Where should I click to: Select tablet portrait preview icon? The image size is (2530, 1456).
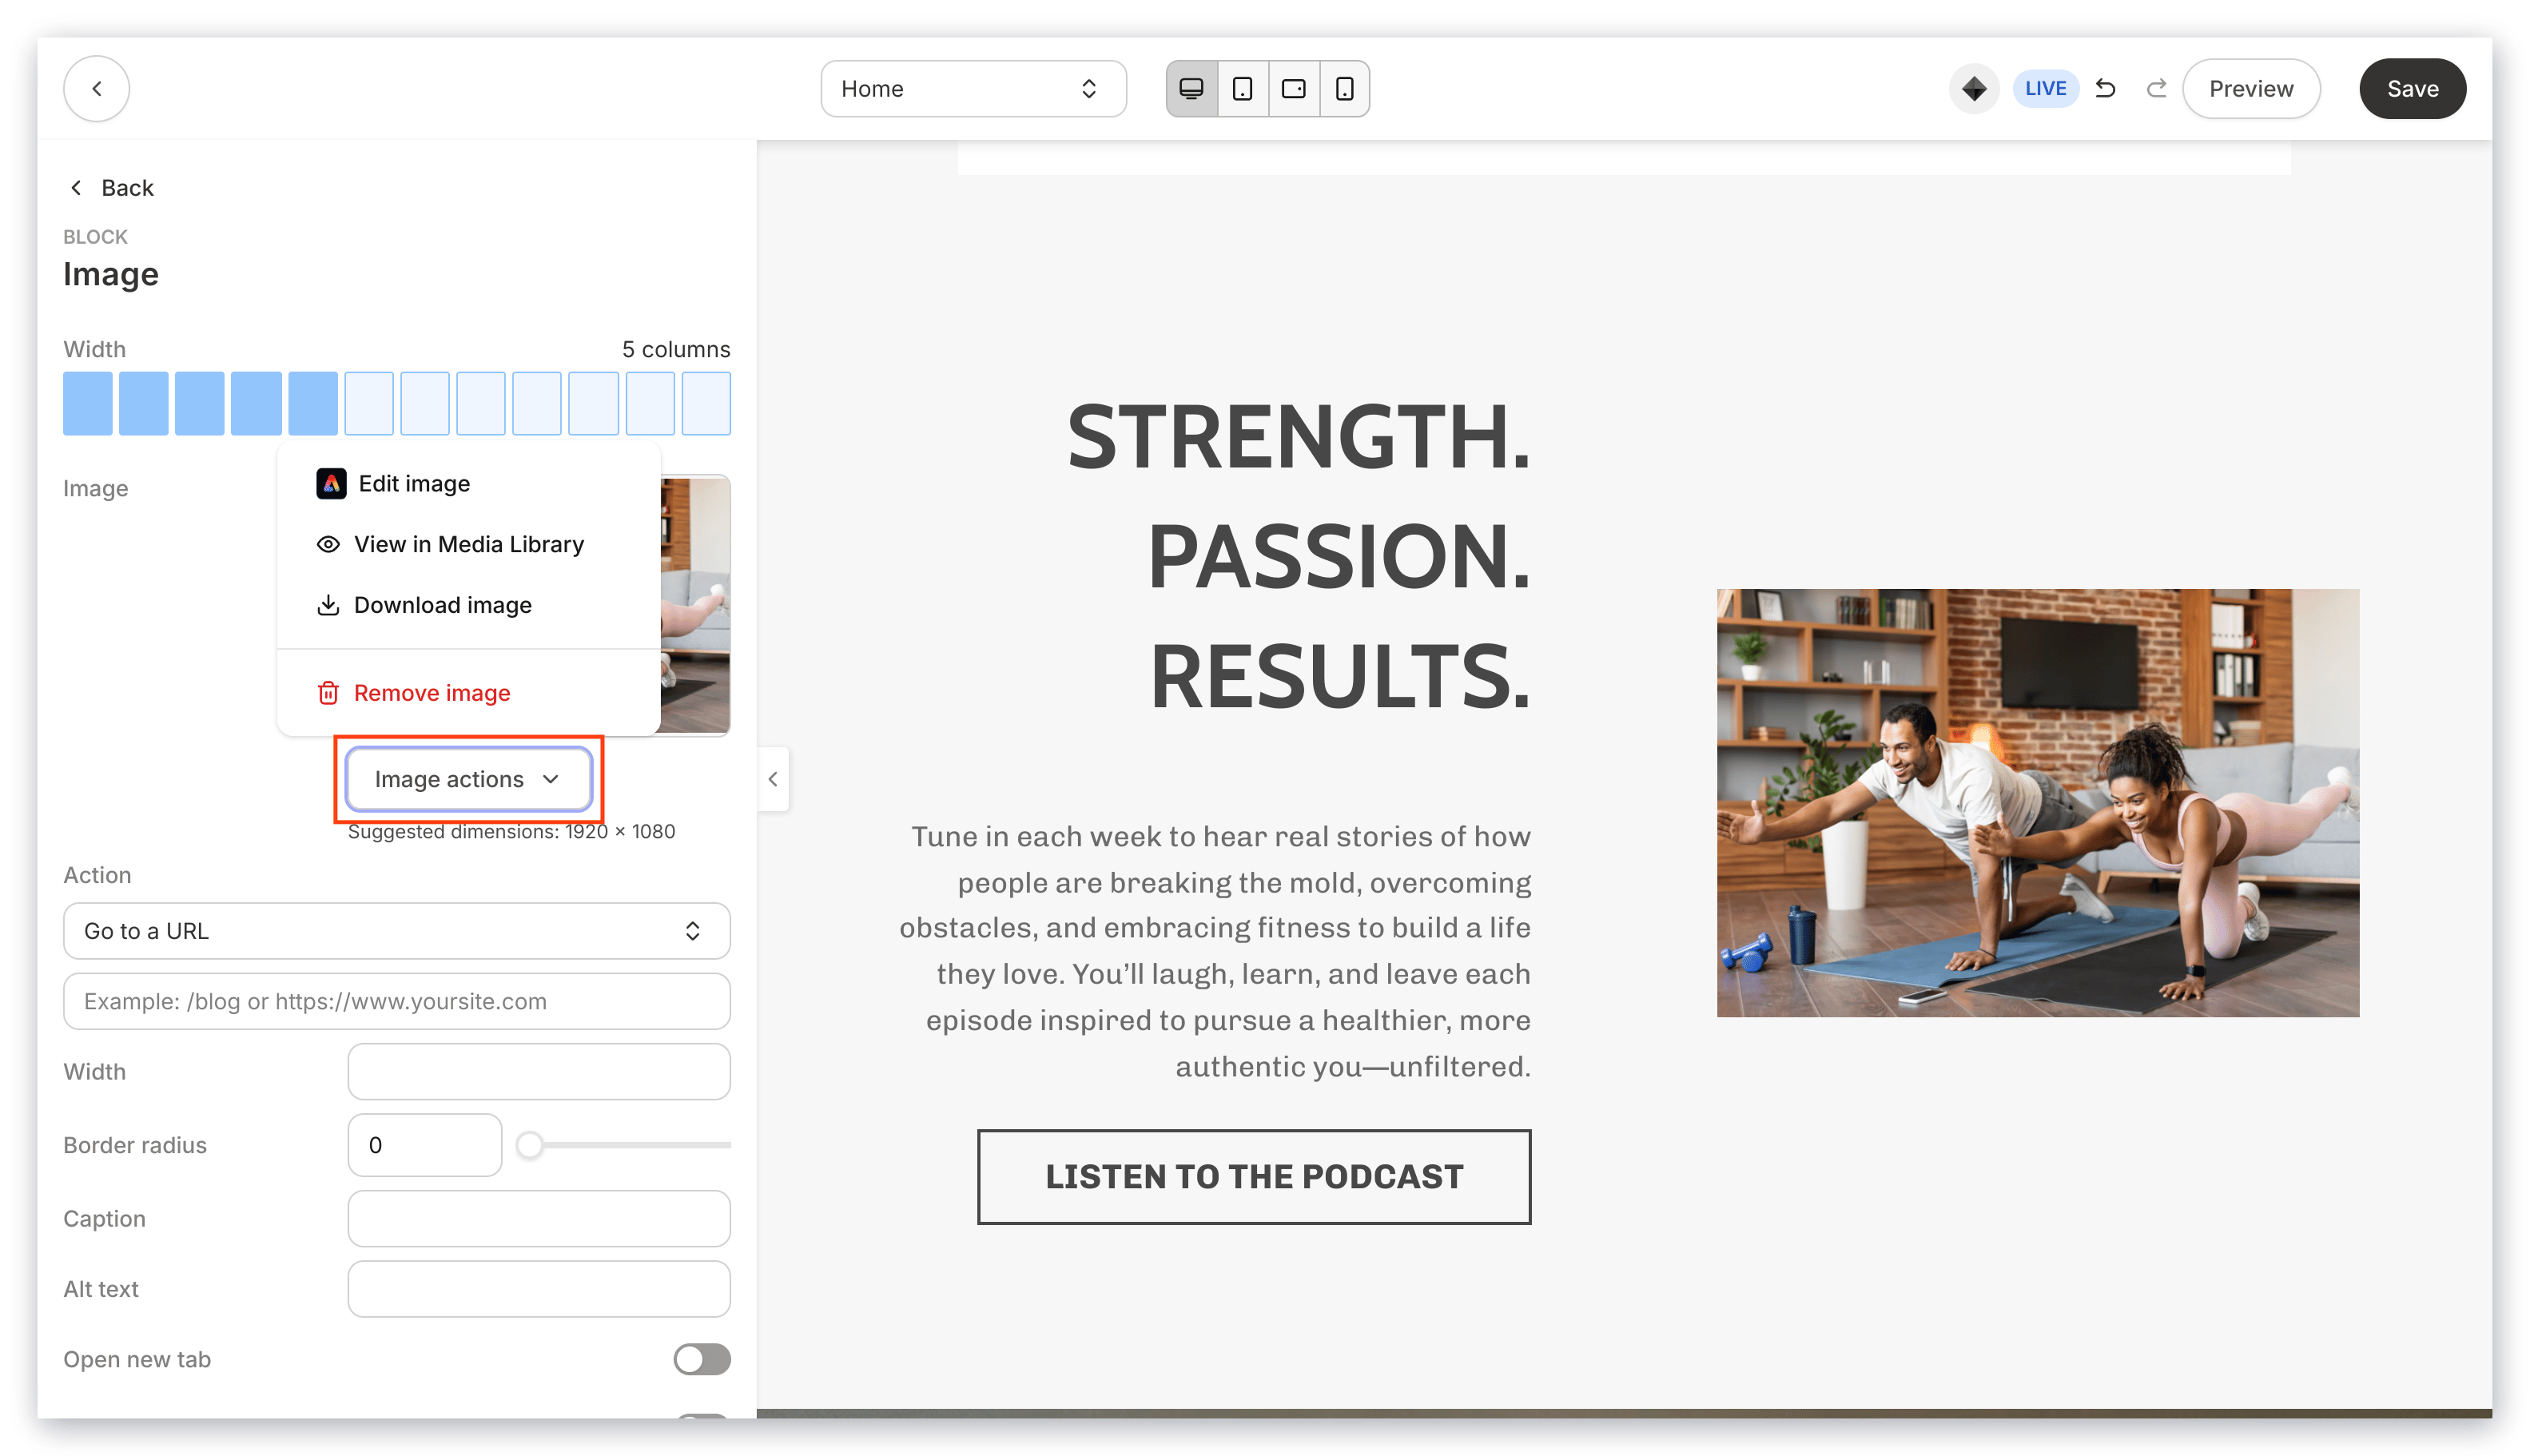point(1242,88)
